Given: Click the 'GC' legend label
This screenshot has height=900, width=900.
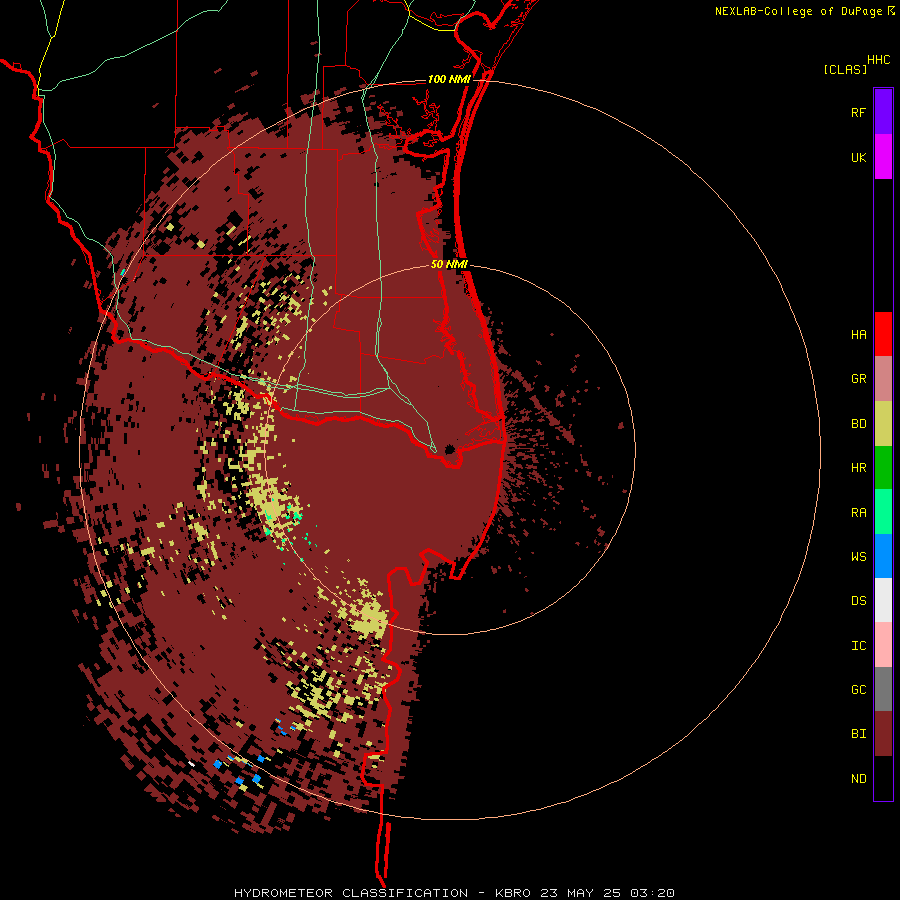Looking at the screenshot, I should pos(858,690).
